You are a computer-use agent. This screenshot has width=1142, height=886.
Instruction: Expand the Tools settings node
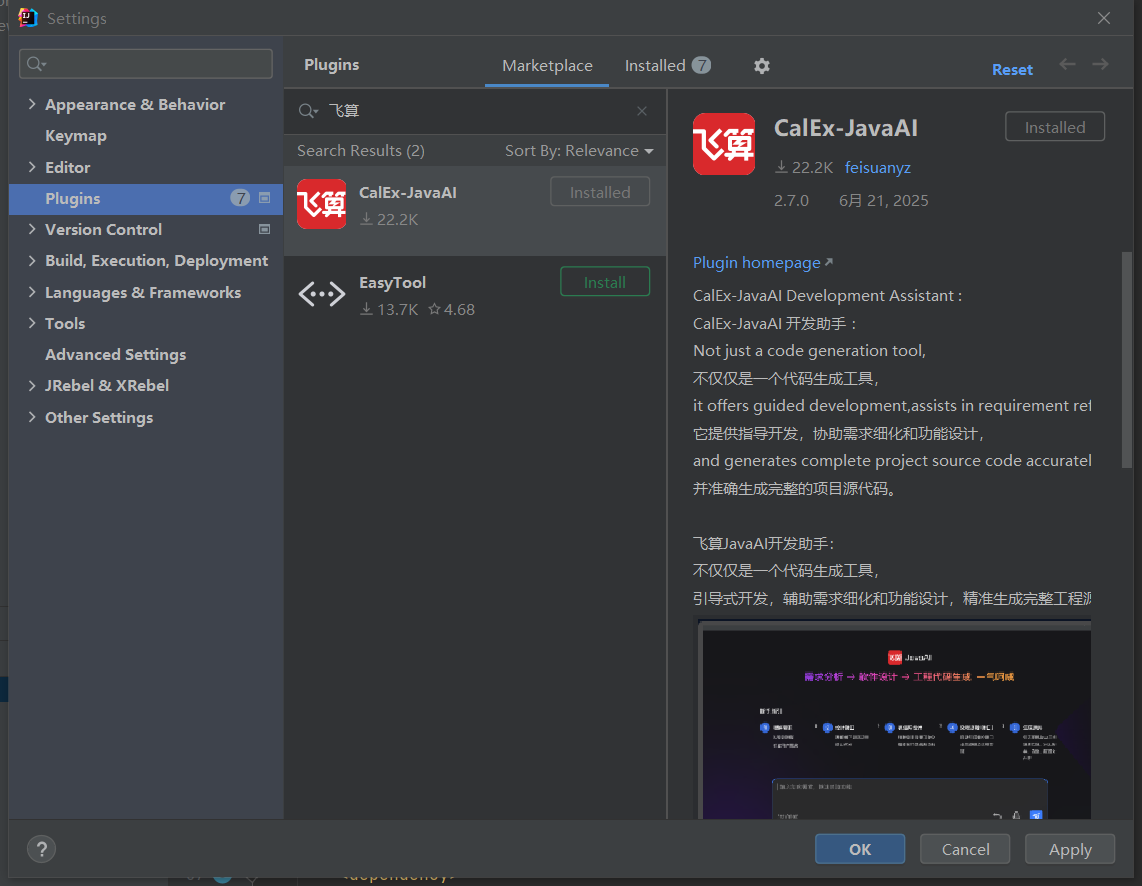click(32, 323)
